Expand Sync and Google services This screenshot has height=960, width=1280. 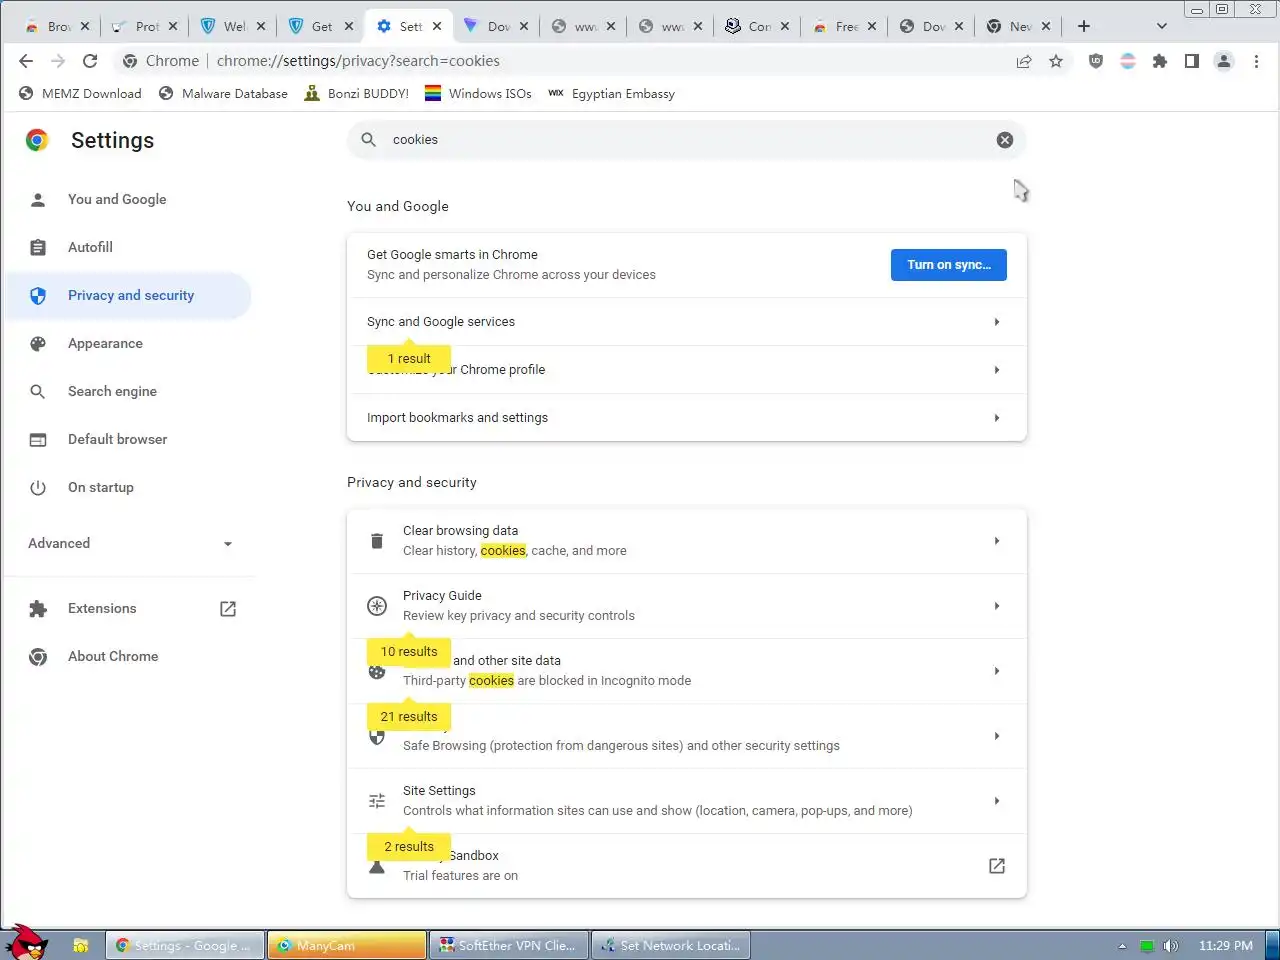point(687,322)
